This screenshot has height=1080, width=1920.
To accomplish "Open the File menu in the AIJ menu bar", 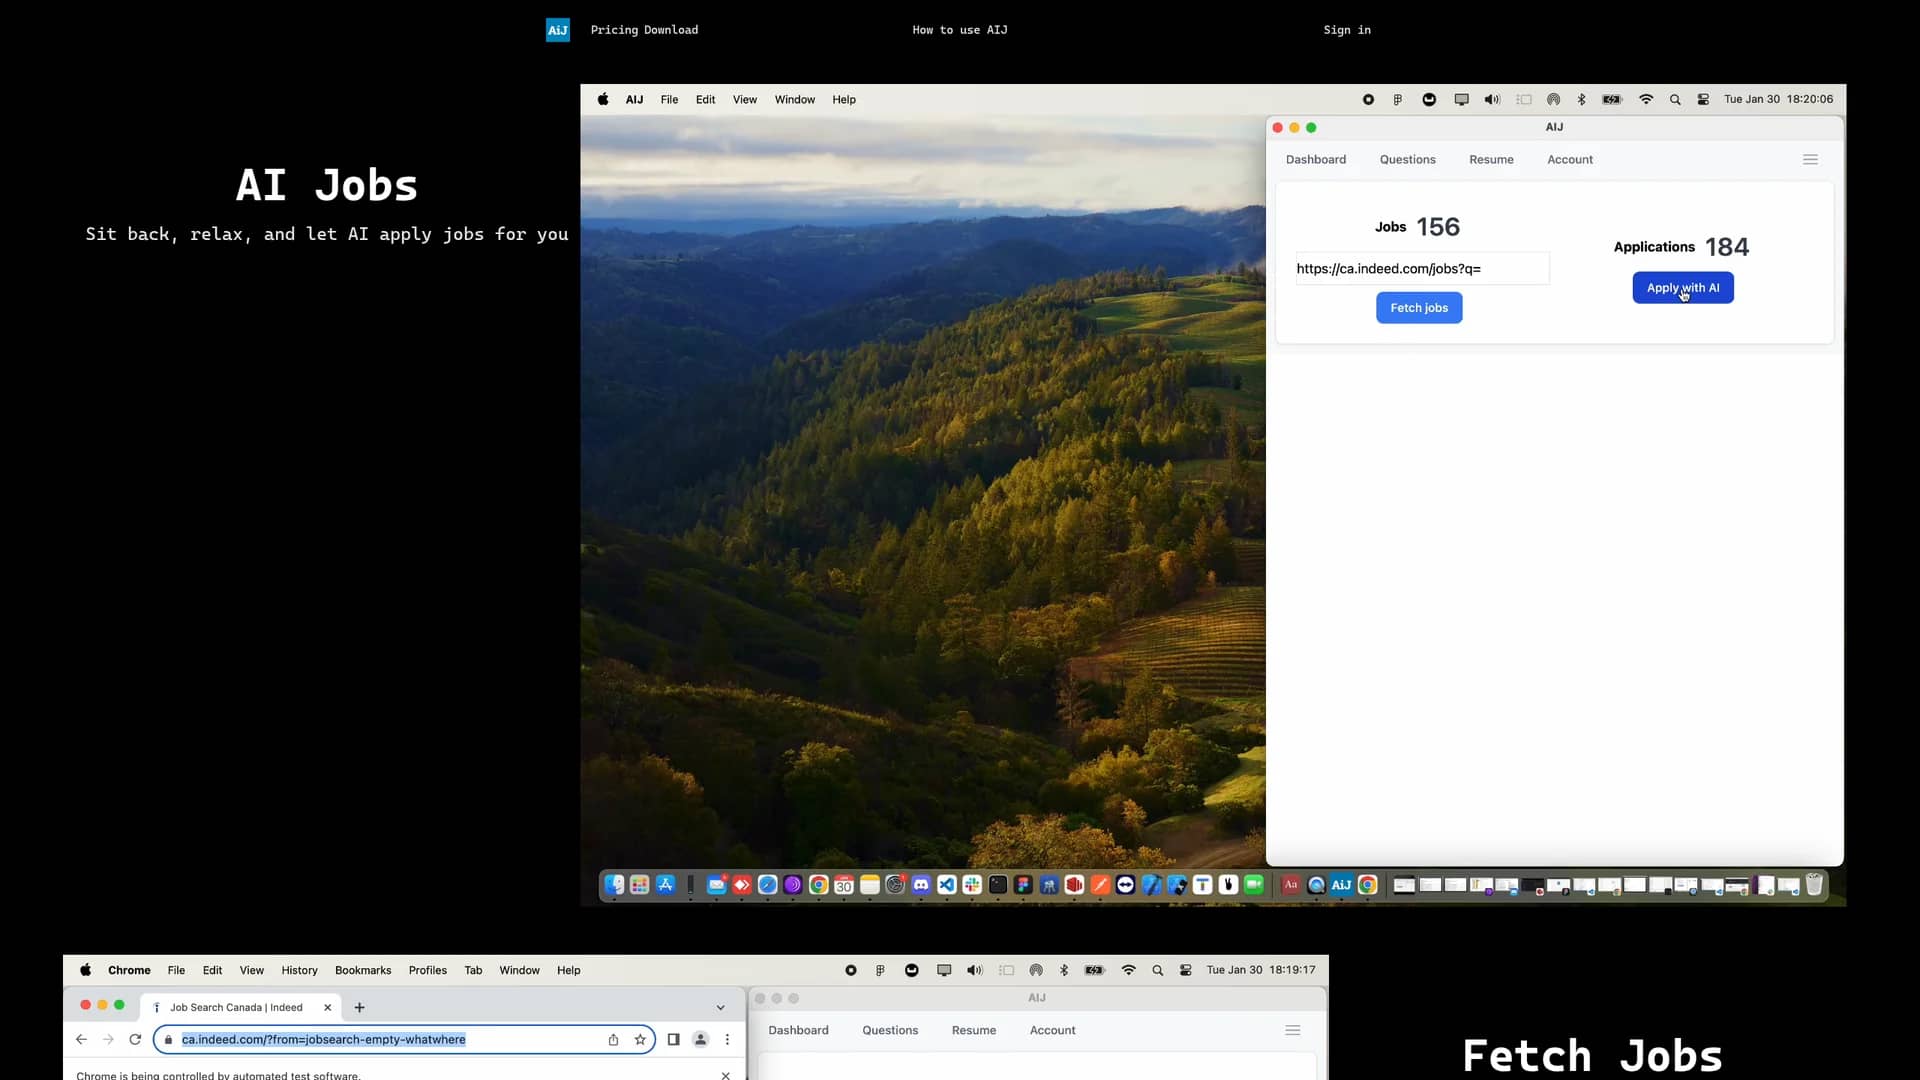I will pyautogui.click(x=669, y=100).
